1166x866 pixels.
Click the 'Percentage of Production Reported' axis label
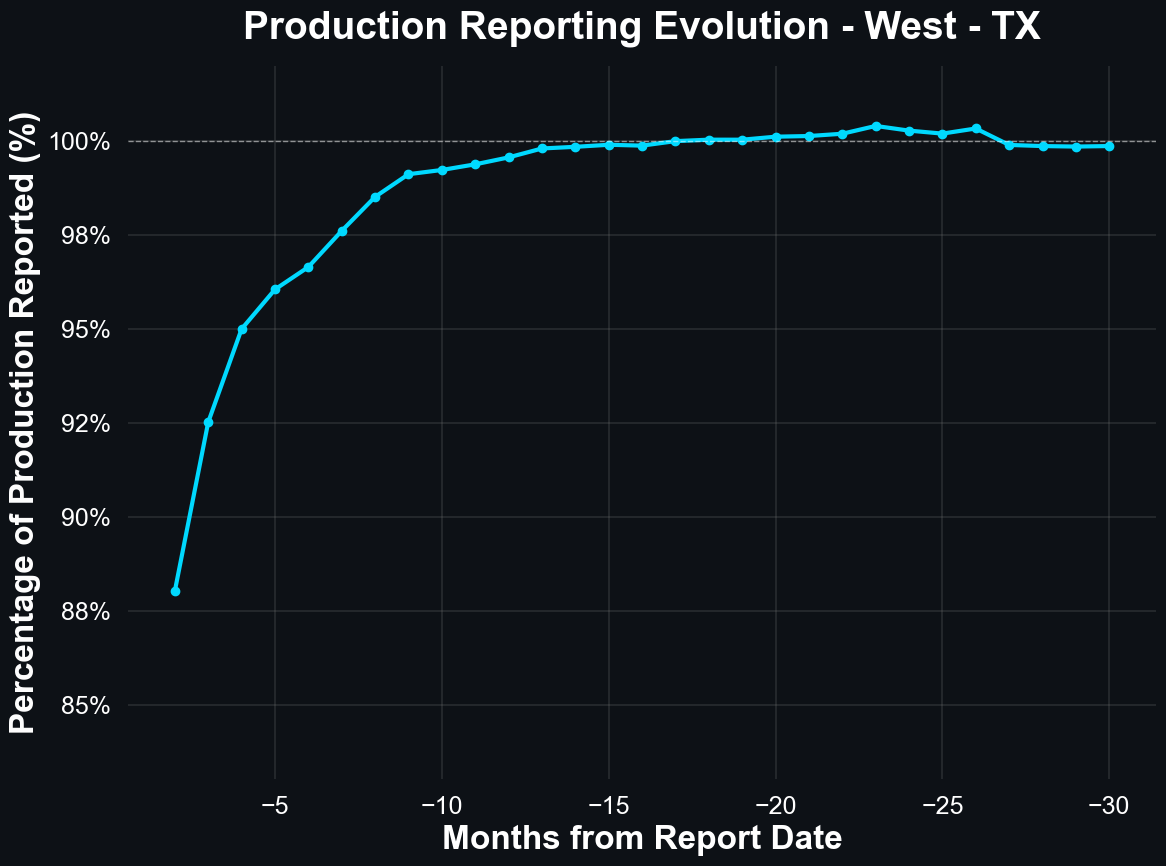24,422
